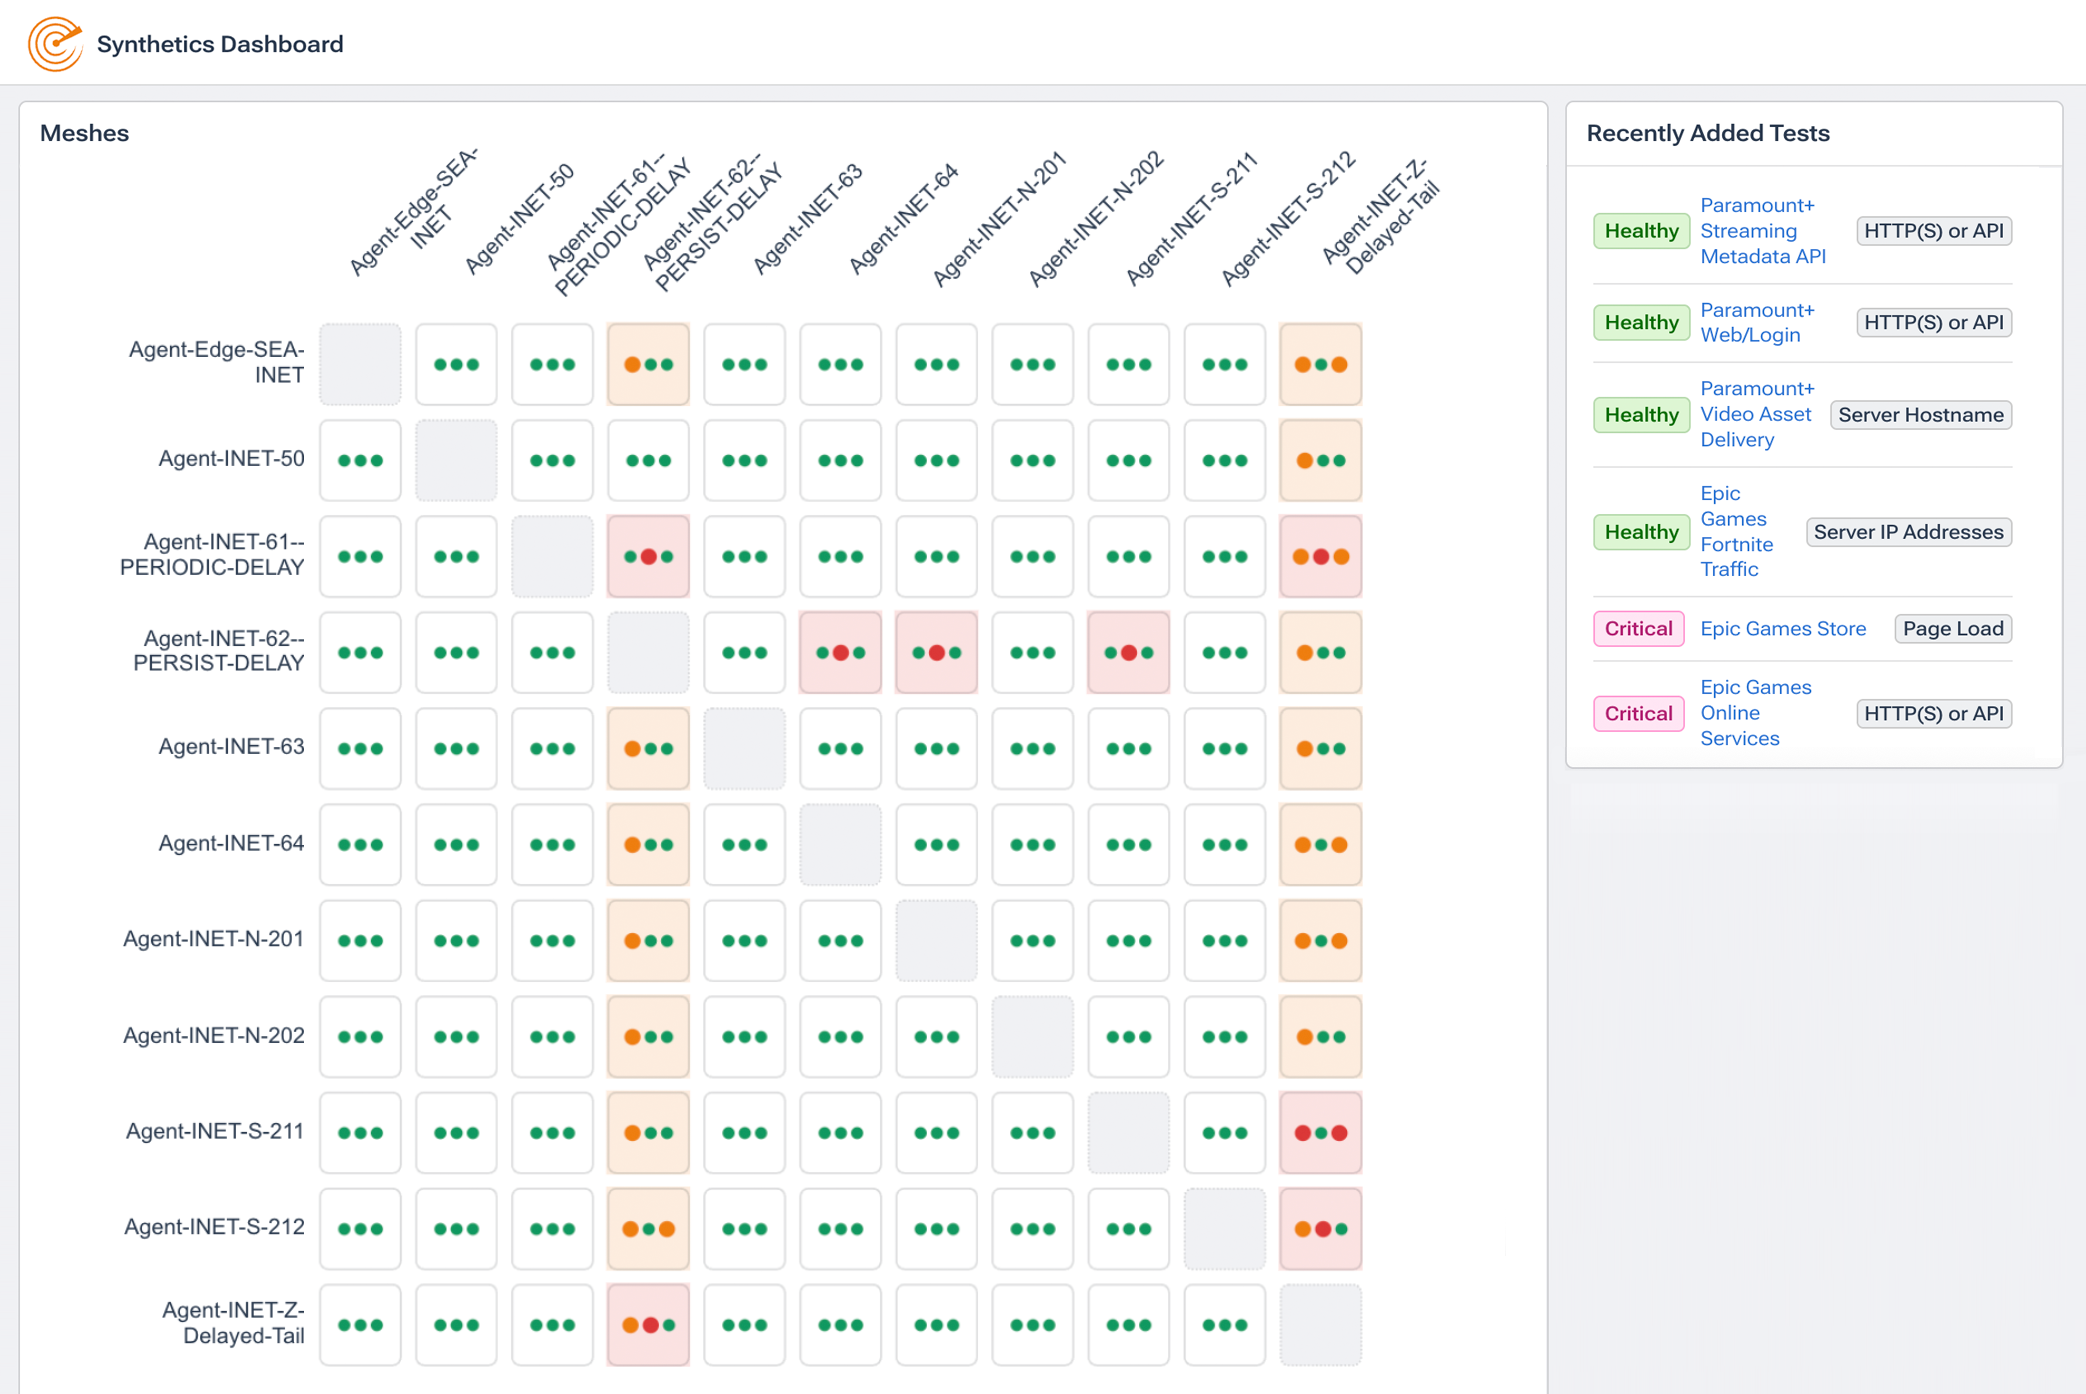The height and width of the screenshot is (1394, 2086).
Task: Open mesh cell Agent-INET-S-212 to Agent-INET-S-211
Action: 1128,1228
